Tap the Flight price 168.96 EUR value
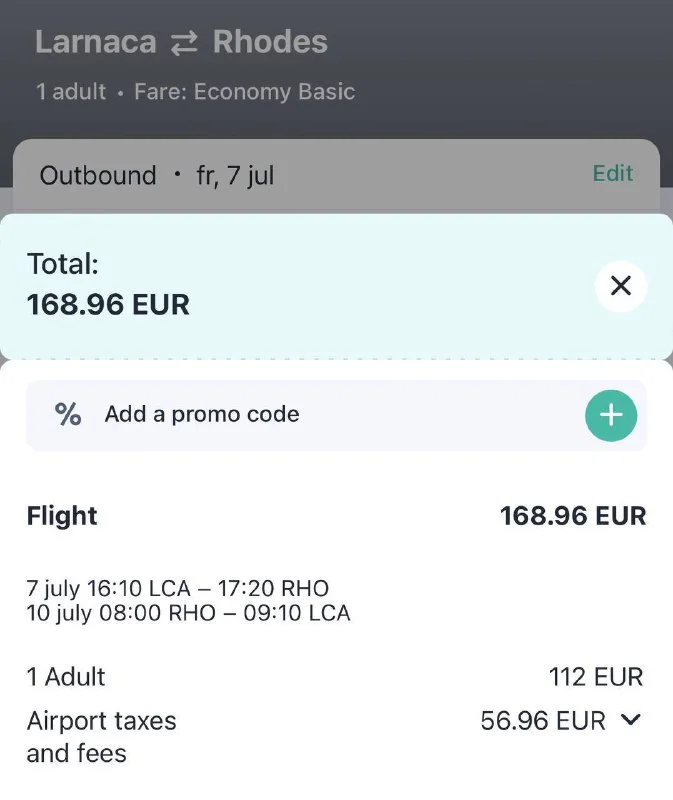This screenshot has height=800, width=673. point(573,516)
